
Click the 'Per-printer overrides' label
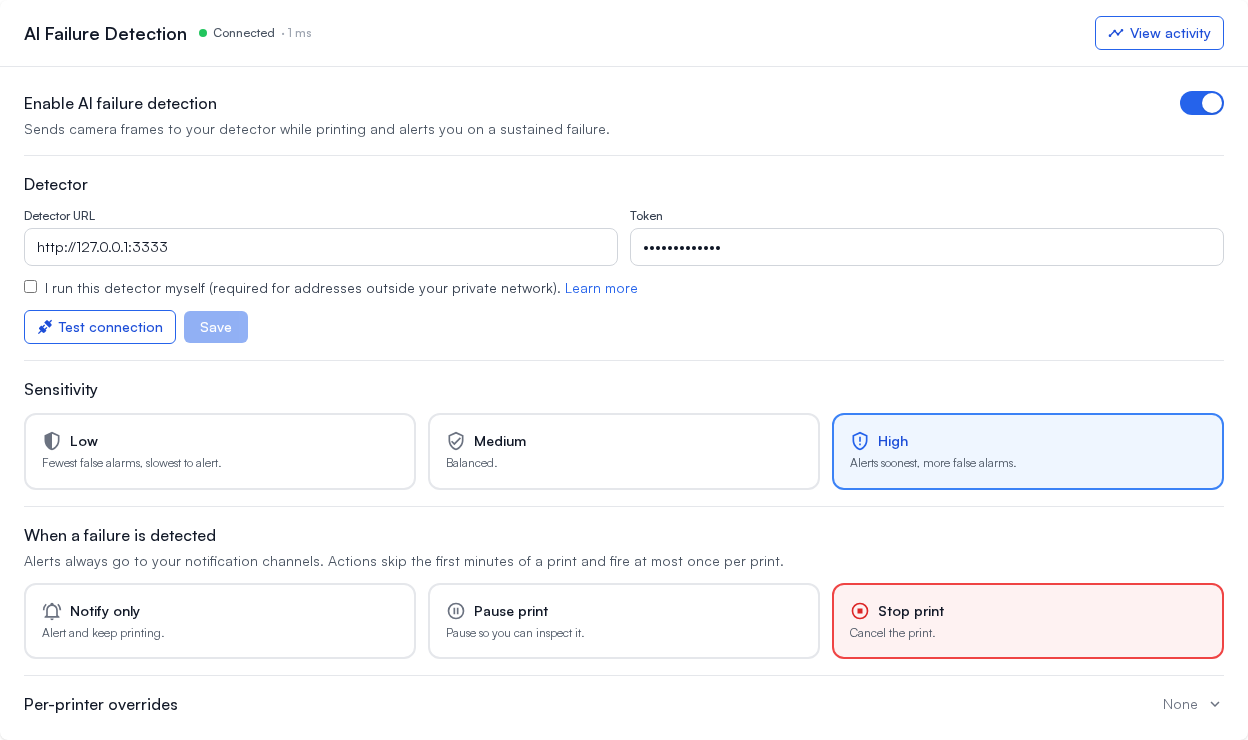pos(101,704)
